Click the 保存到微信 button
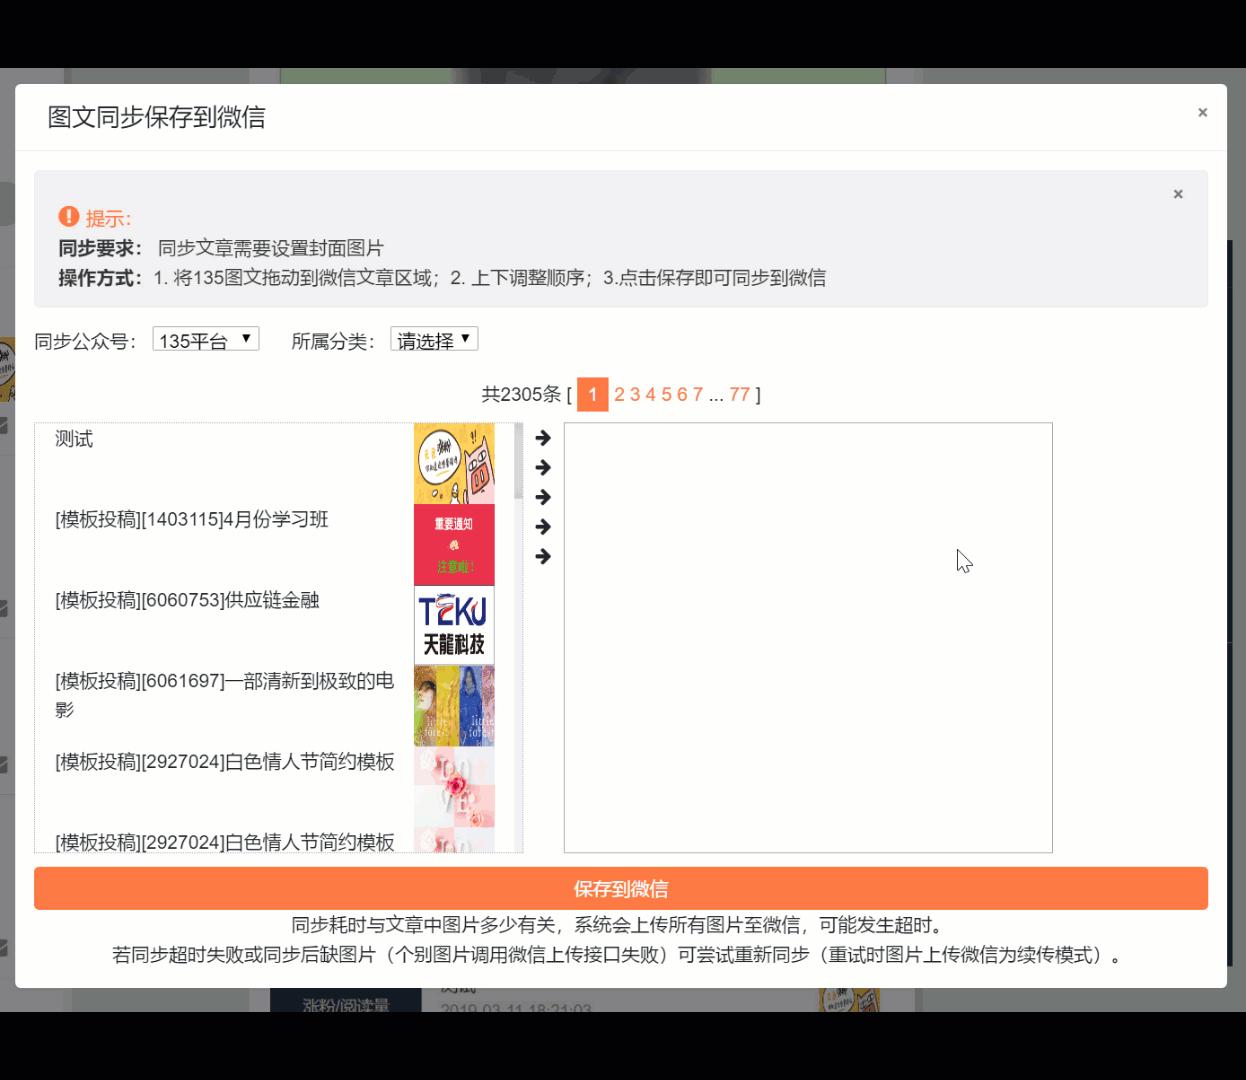Screen dimensions: 1246x1080 (622, 888)
